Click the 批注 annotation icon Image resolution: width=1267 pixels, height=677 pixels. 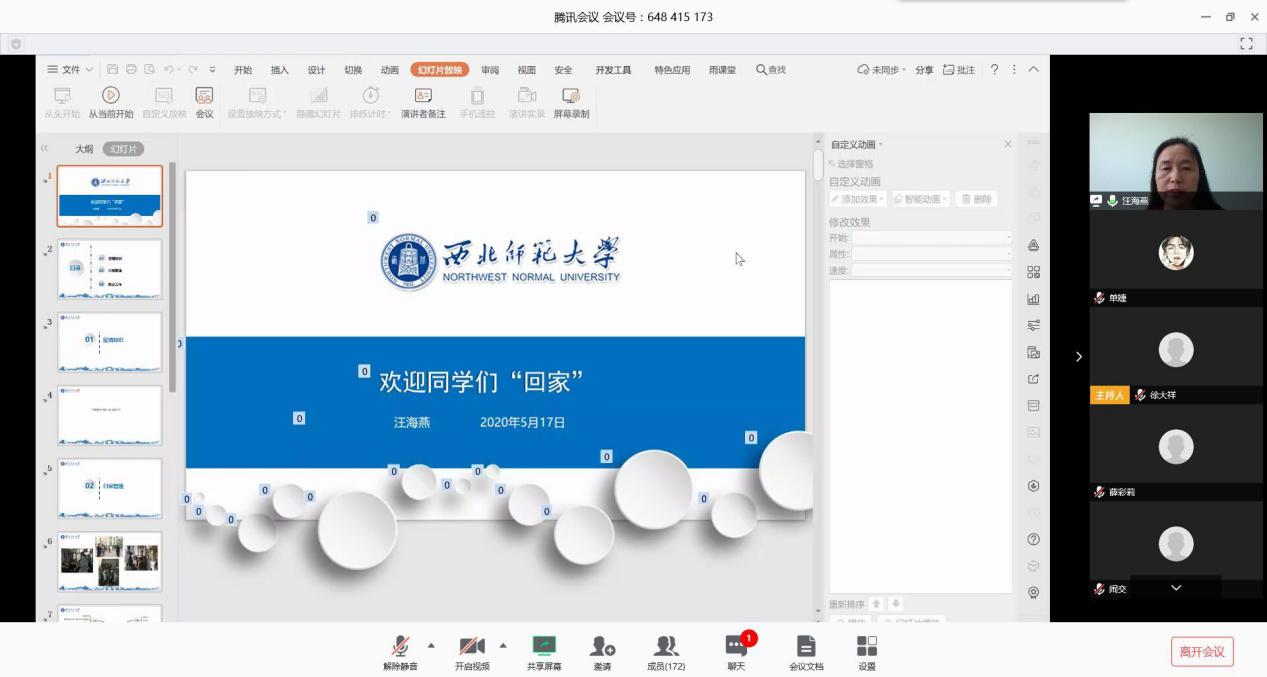948,70
